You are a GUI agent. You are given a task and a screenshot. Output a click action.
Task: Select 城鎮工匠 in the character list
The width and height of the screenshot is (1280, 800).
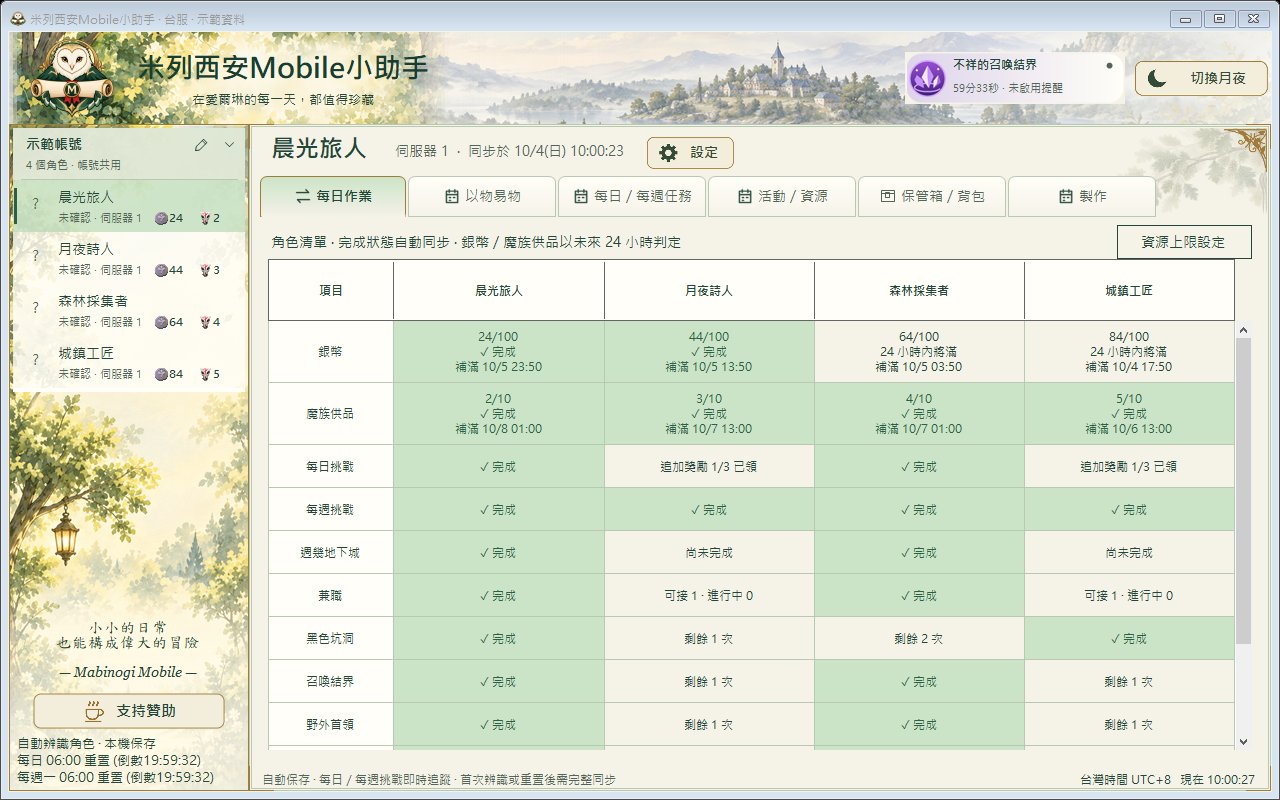[130, 362]
